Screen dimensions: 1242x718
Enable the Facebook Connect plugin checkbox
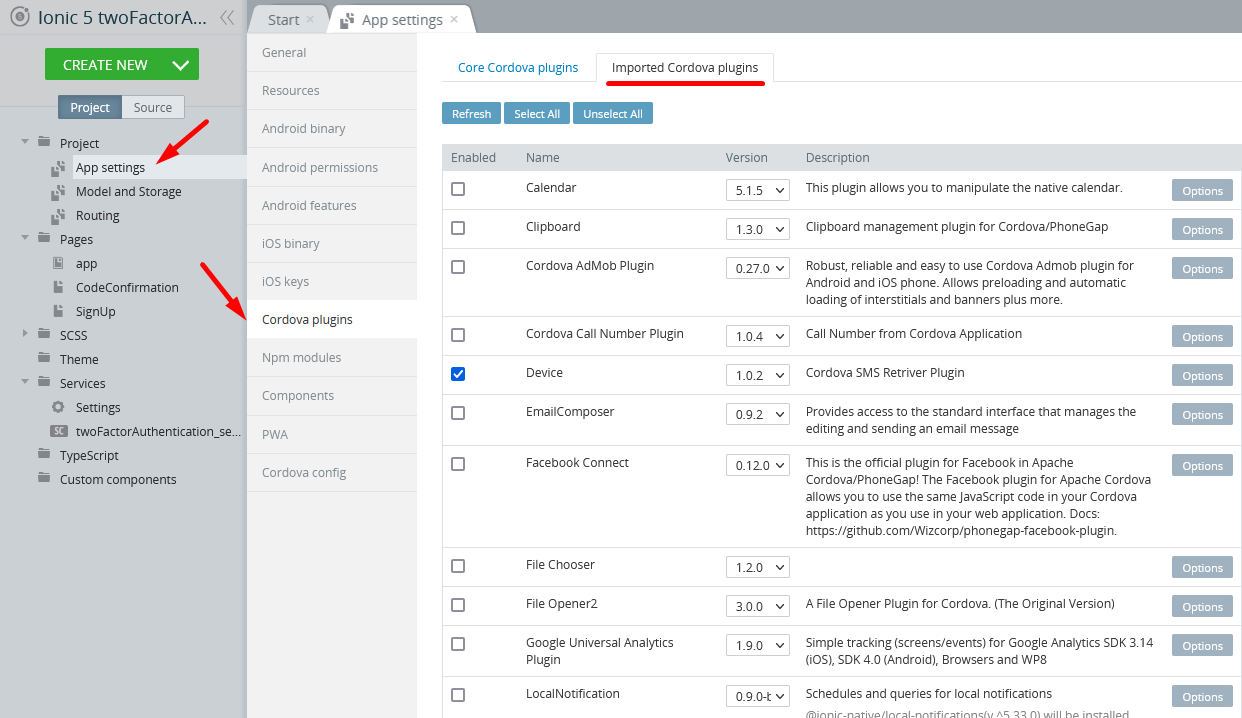458,464
